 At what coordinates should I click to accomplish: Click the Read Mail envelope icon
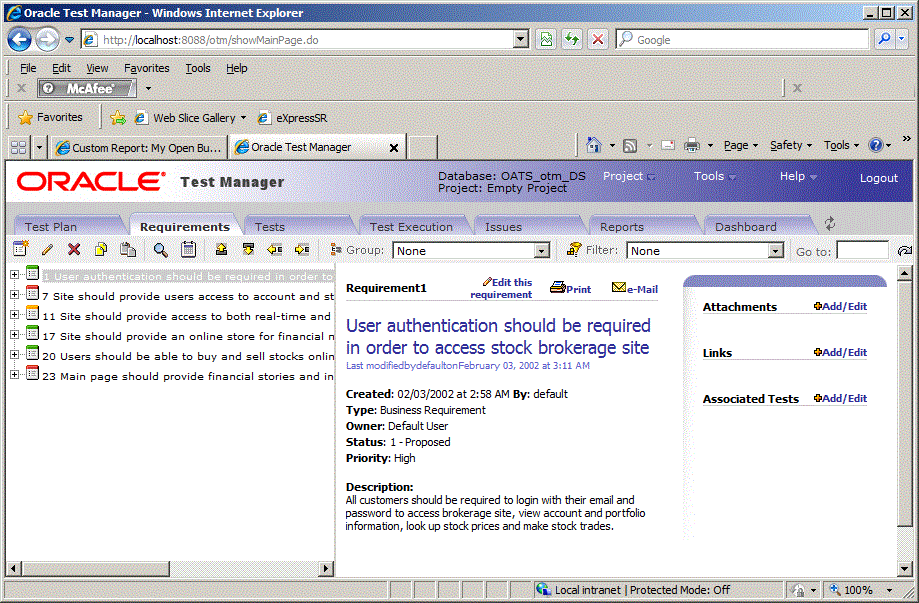pyautogui.click(x=668, y=145)
